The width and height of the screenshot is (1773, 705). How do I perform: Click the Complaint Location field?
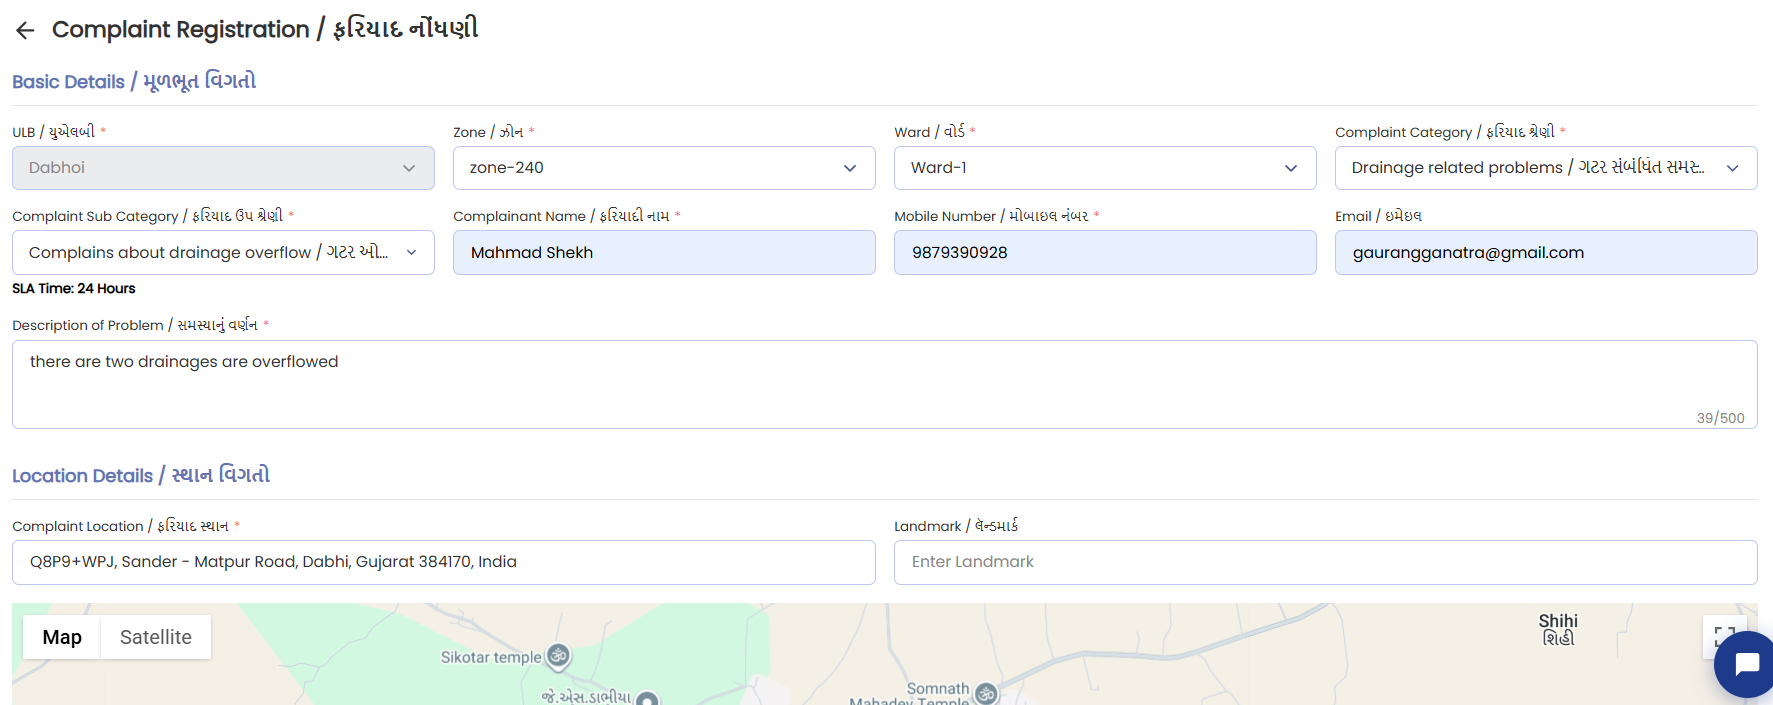444,562
